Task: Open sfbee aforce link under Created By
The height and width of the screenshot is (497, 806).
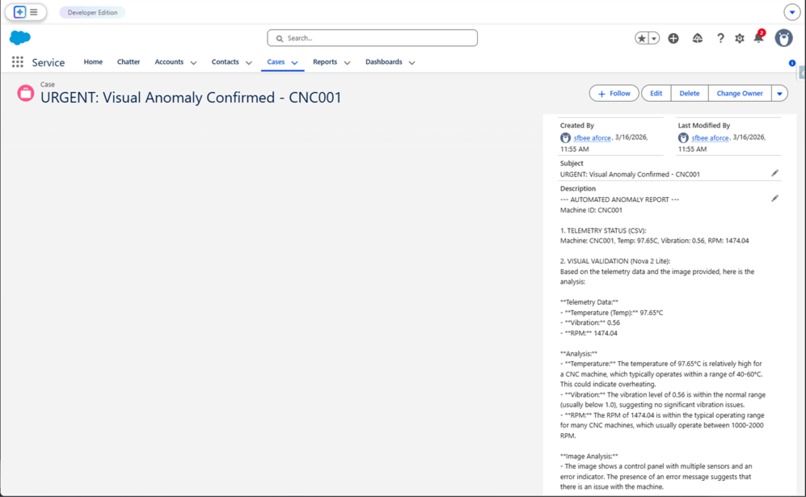Action: [592, 138]
